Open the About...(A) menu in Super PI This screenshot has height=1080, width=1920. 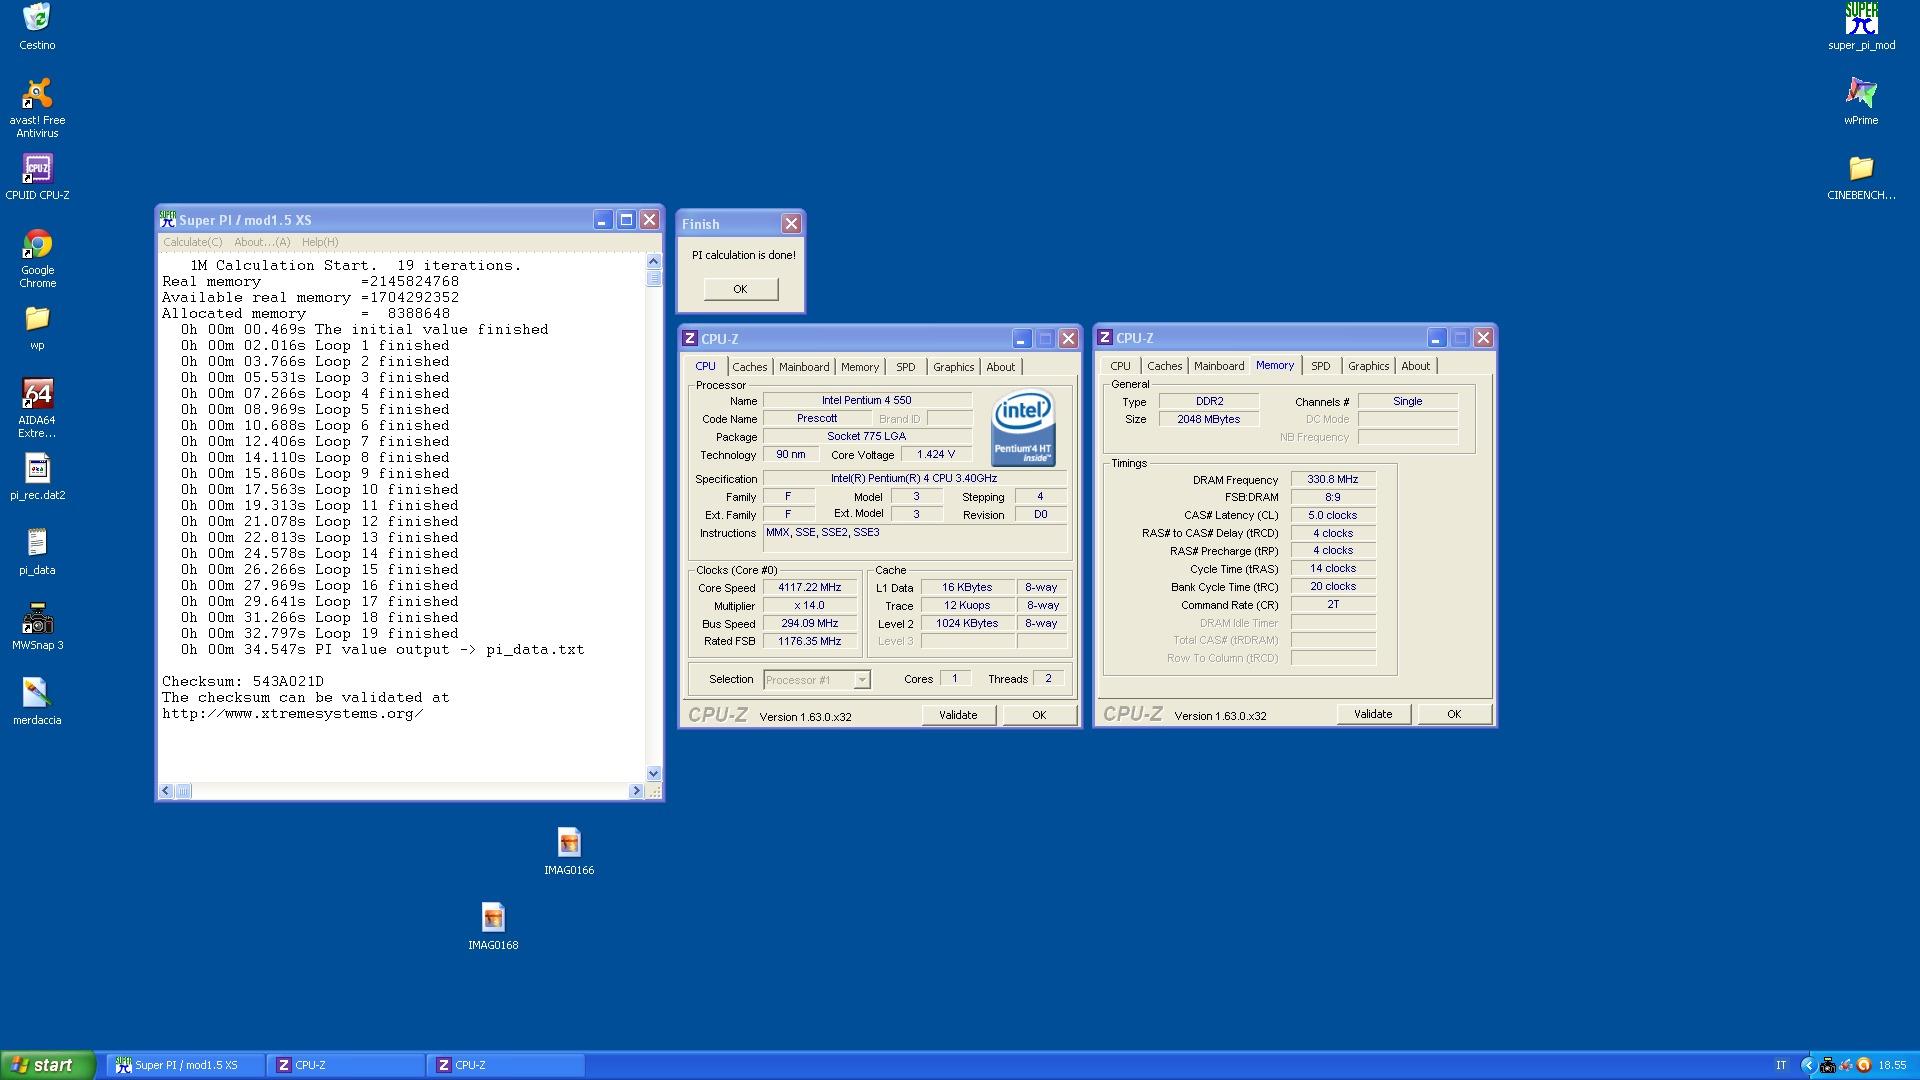(262, 242)
